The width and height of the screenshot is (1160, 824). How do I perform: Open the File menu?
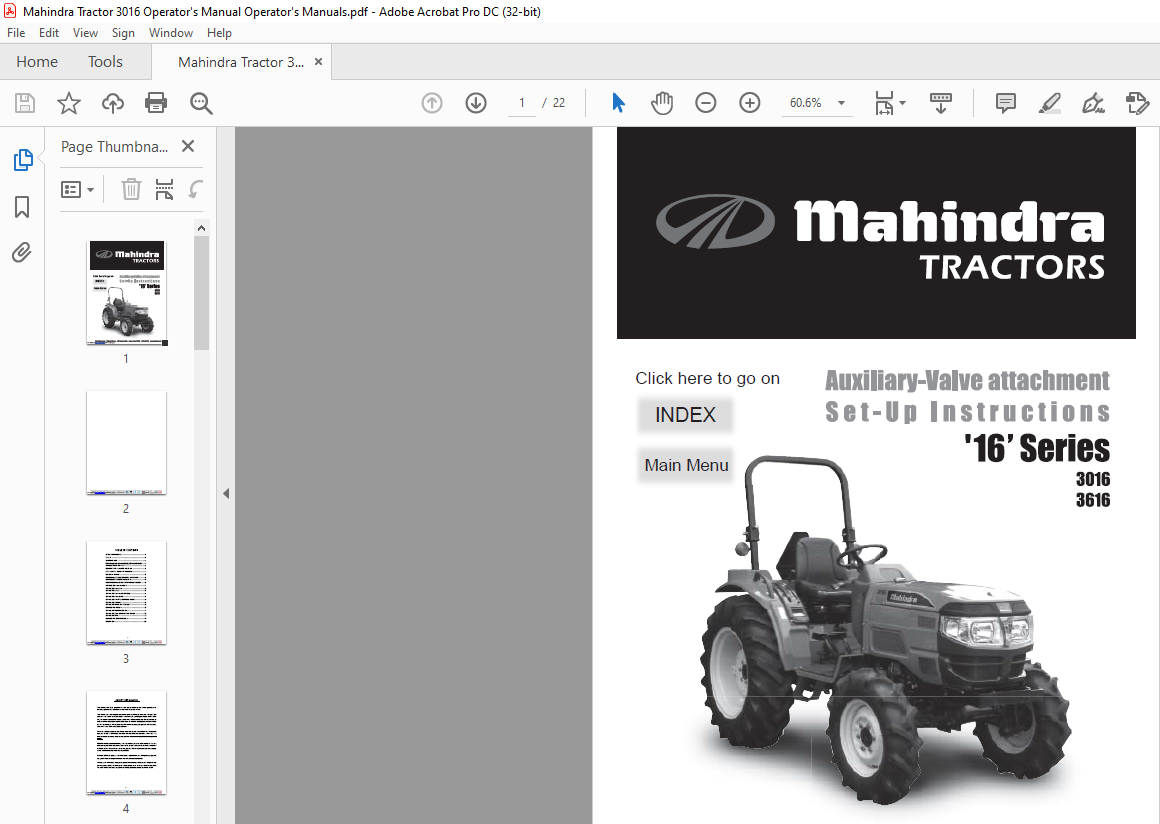tap(16, 33)
